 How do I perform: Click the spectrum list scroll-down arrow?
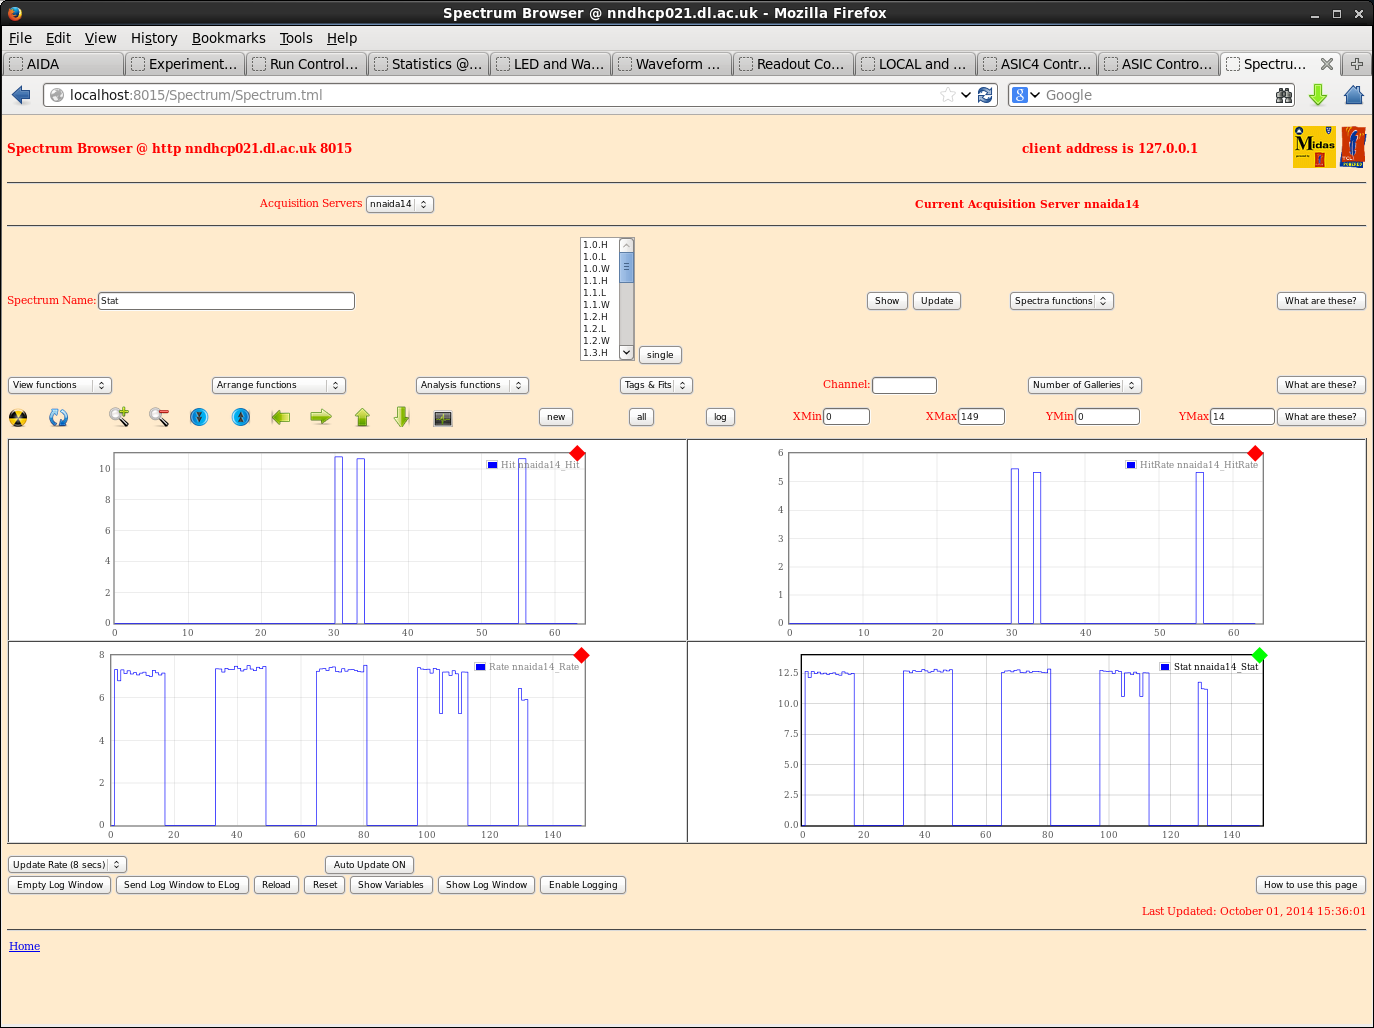[627, 352]
